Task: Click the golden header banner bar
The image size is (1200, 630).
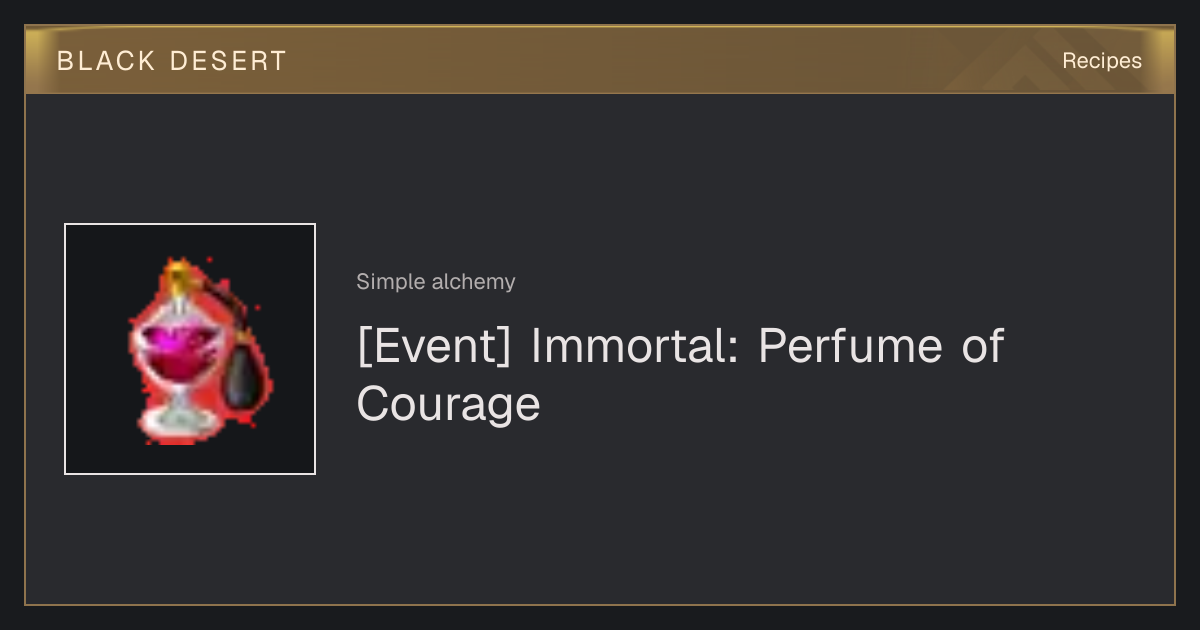Action: [x=600, y=60]
